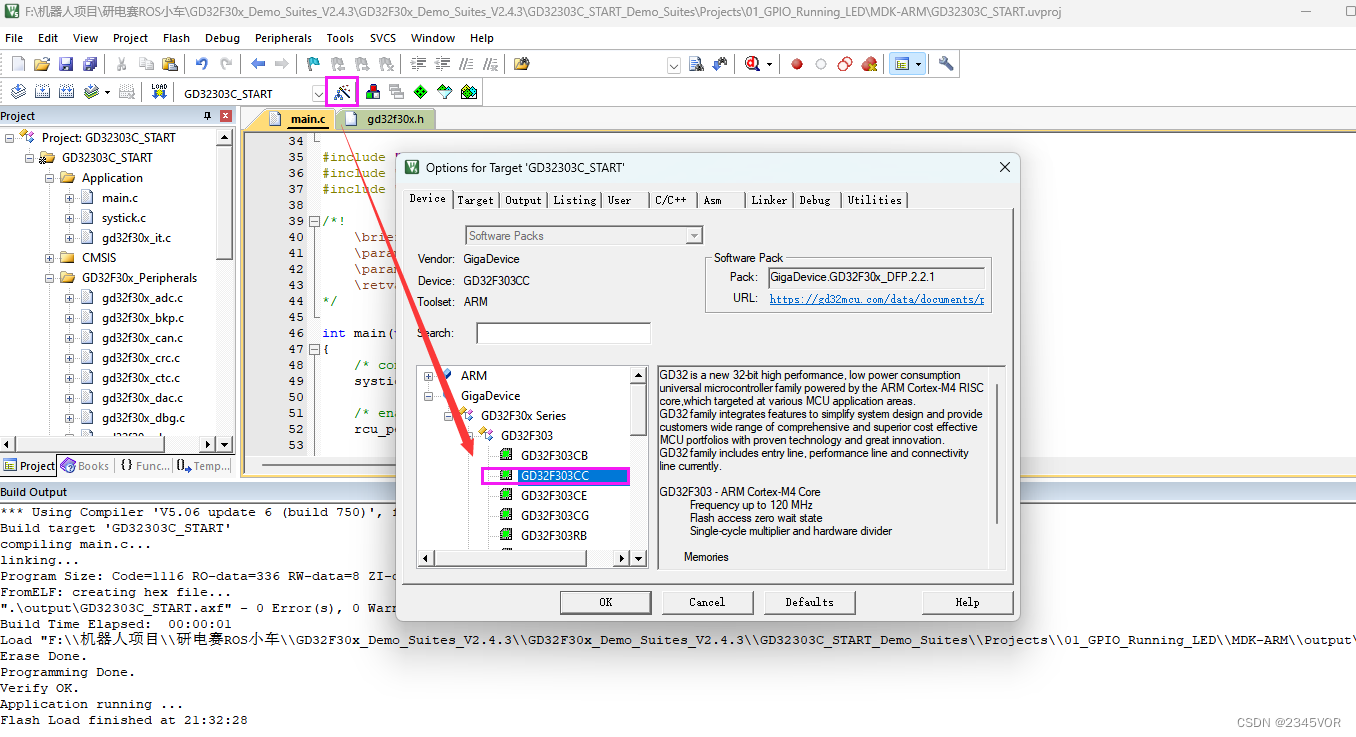Click the Open file icon
1356x737 pixels.
[42, 64]
